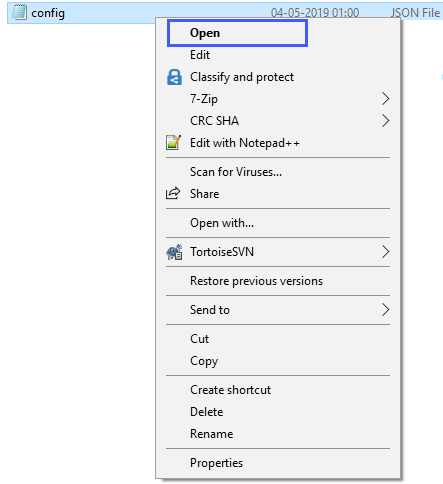443x484 pixels.
Task: Click the Share arrow icon
Action: point(173,193)
